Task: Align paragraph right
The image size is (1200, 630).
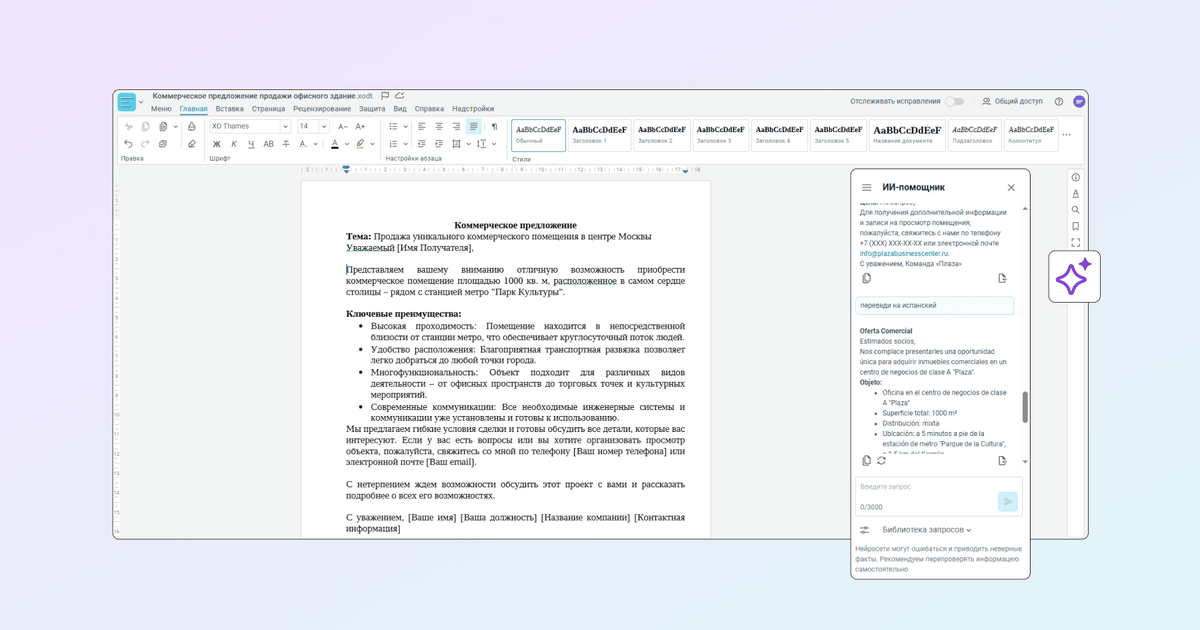Action: pos(456,127)
